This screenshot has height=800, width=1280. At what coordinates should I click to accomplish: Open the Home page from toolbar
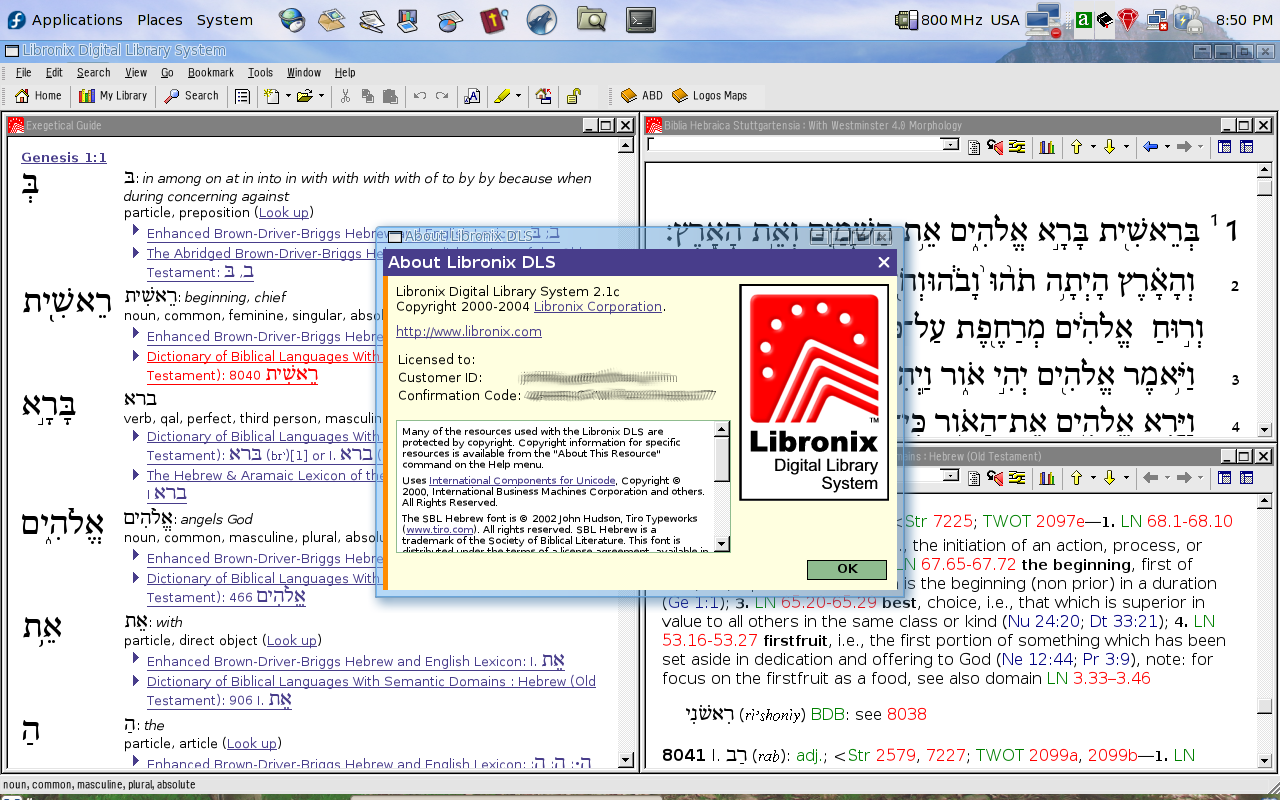38,96
